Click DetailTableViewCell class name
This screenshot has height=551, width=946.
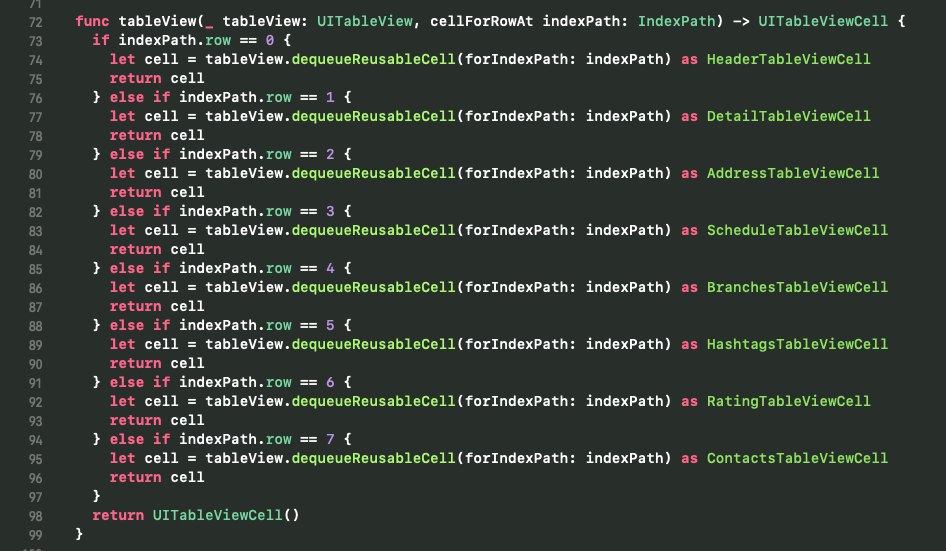(789, 116)
